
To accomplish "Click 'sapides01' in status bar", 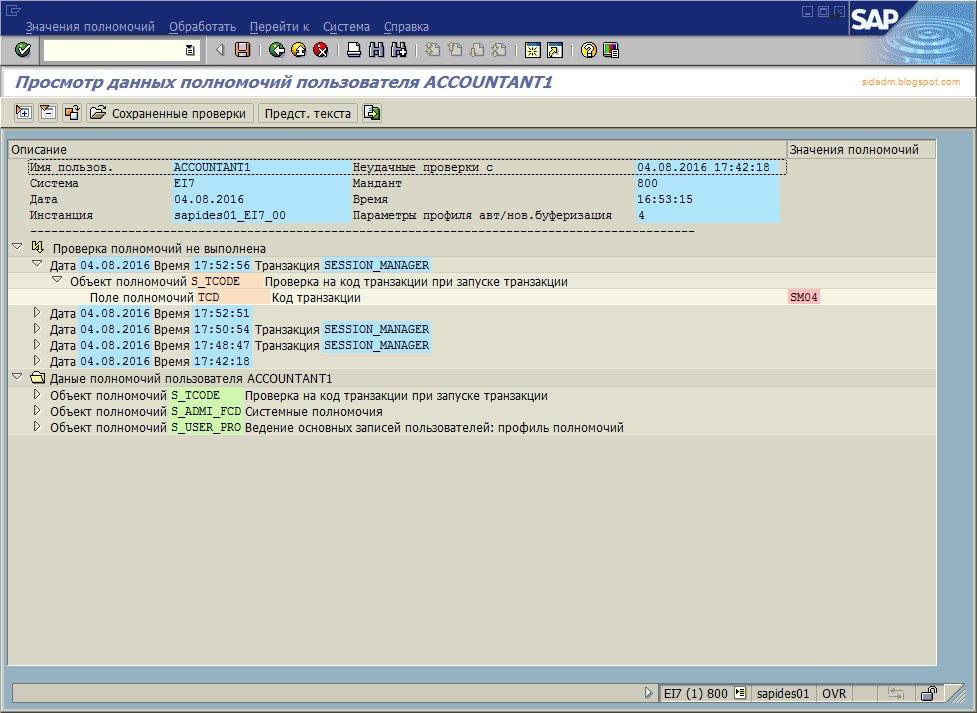I will point(783,693).
